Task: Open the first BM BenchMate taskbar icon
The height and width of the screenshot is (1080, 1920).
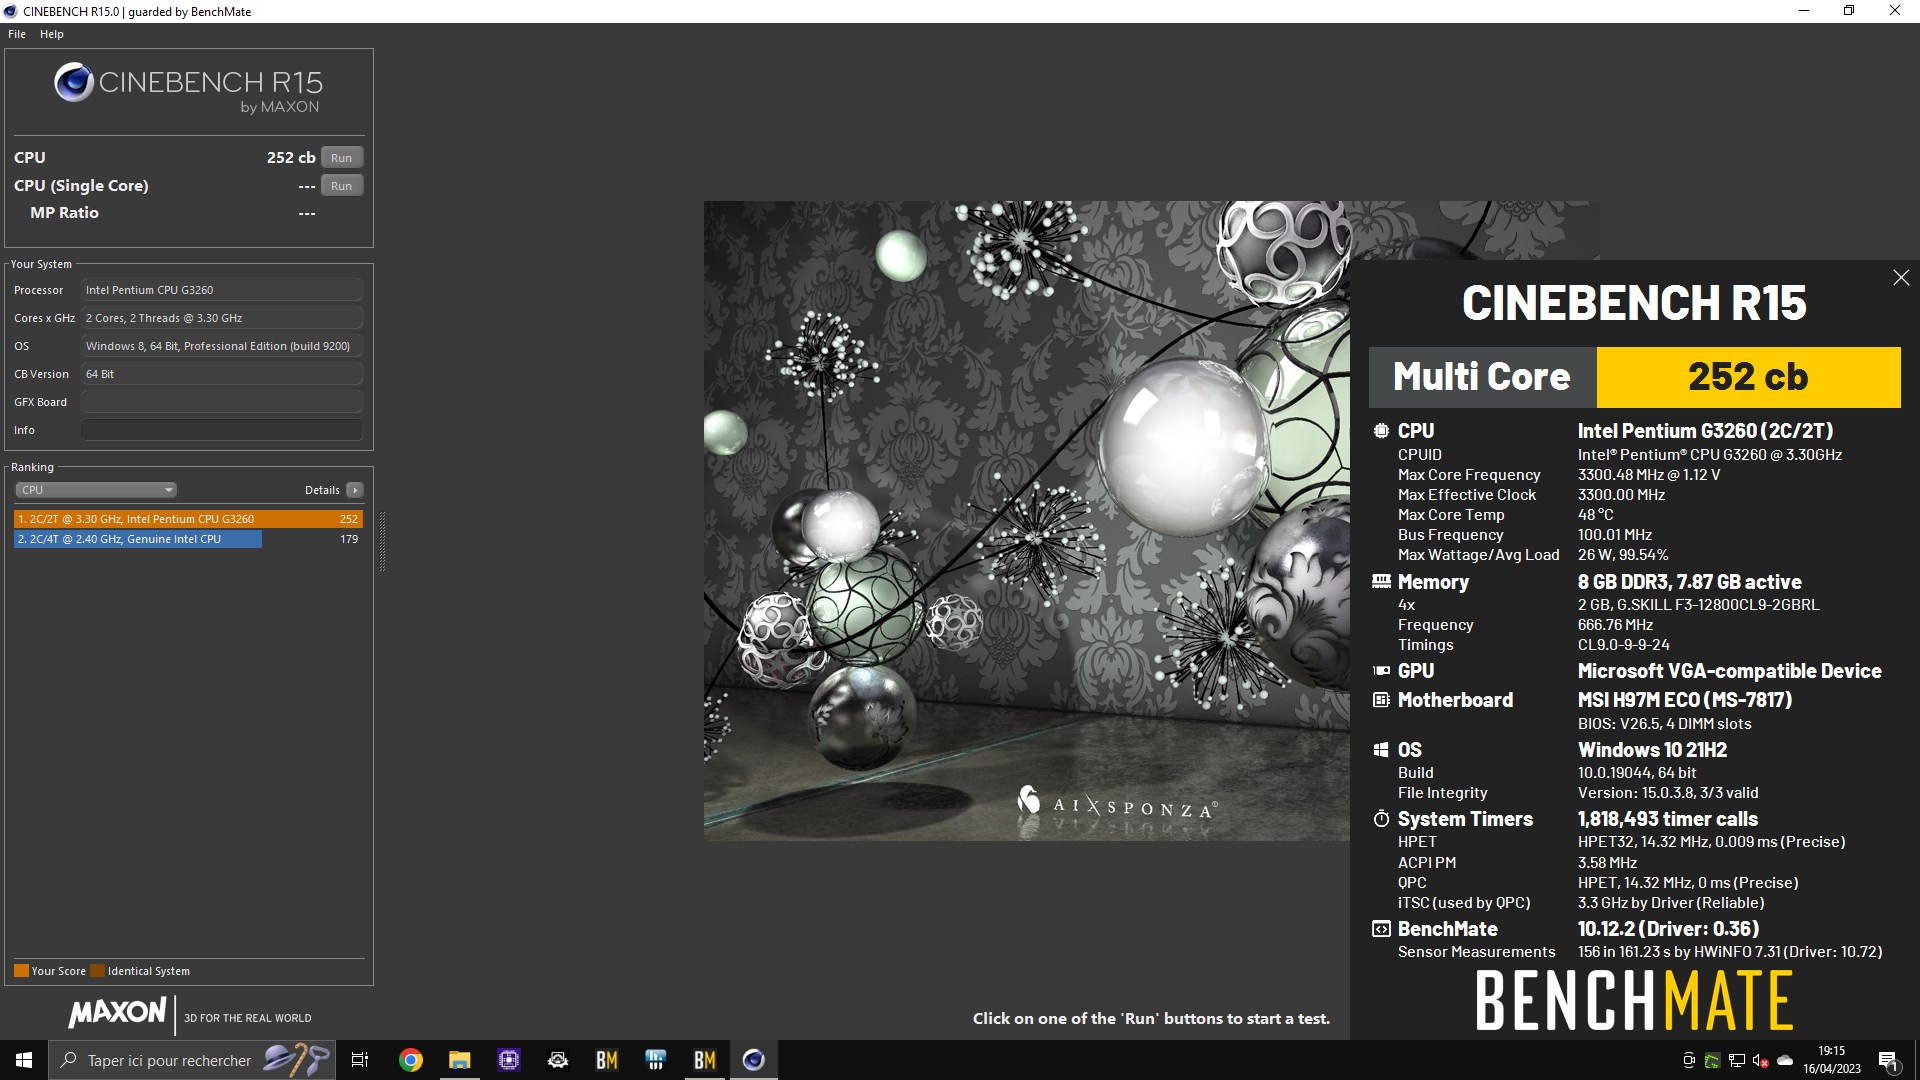Action: pyautogui.click(x=607, y=1060)
